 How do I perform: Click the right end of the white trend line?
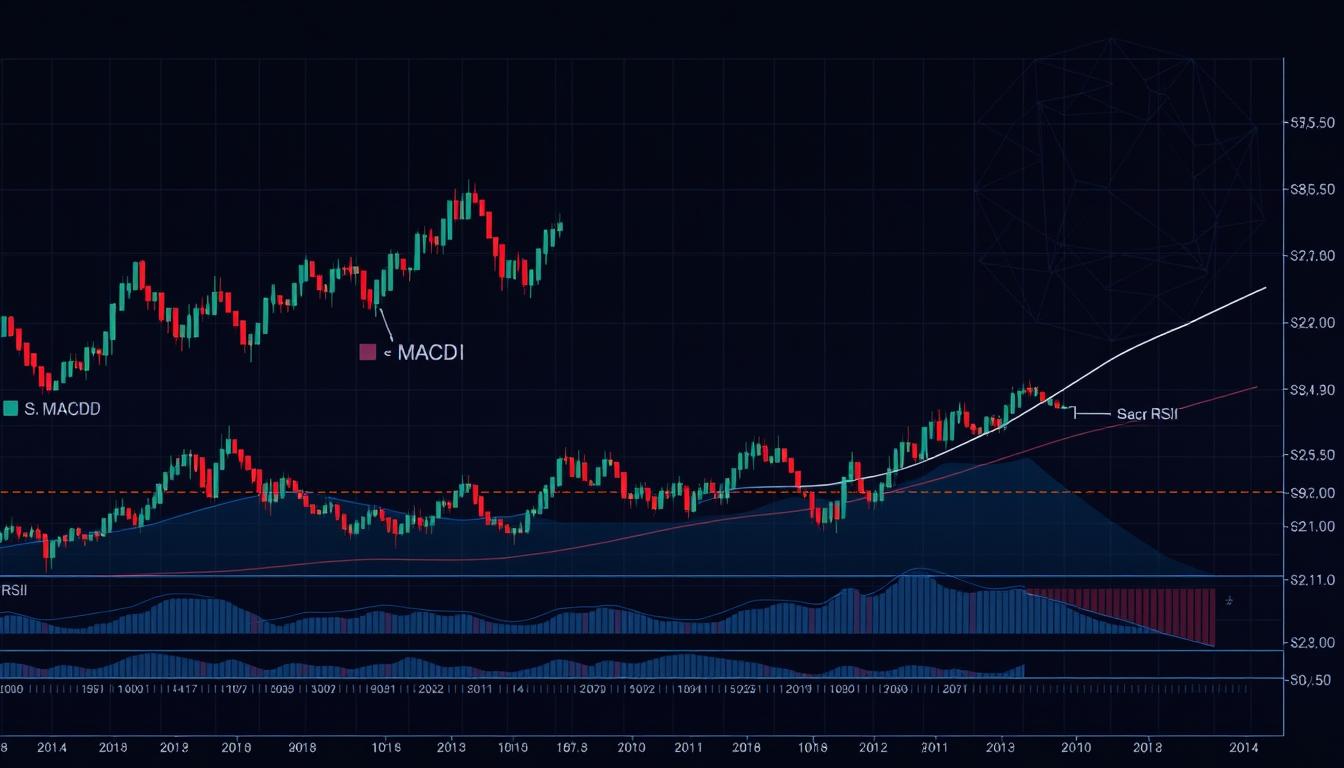pyautogui.click(x=1264, y=288)
